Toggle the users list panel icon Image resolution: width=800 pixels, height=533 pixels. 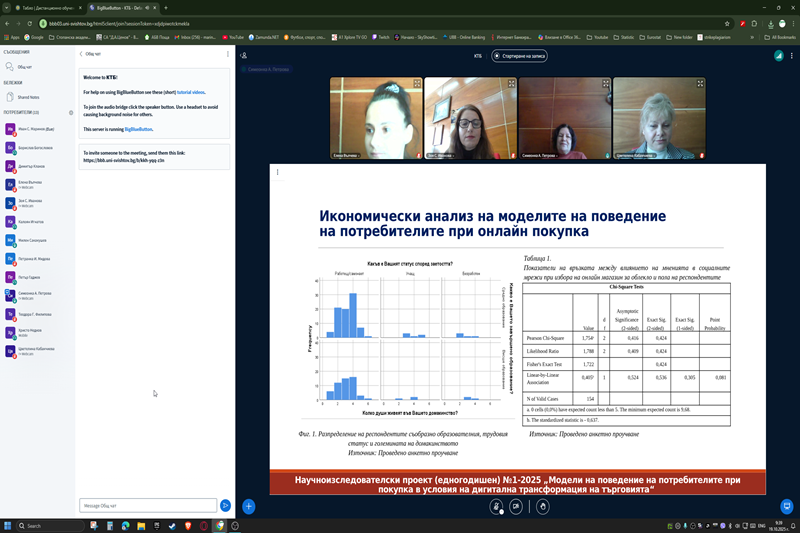click(245, 56)
